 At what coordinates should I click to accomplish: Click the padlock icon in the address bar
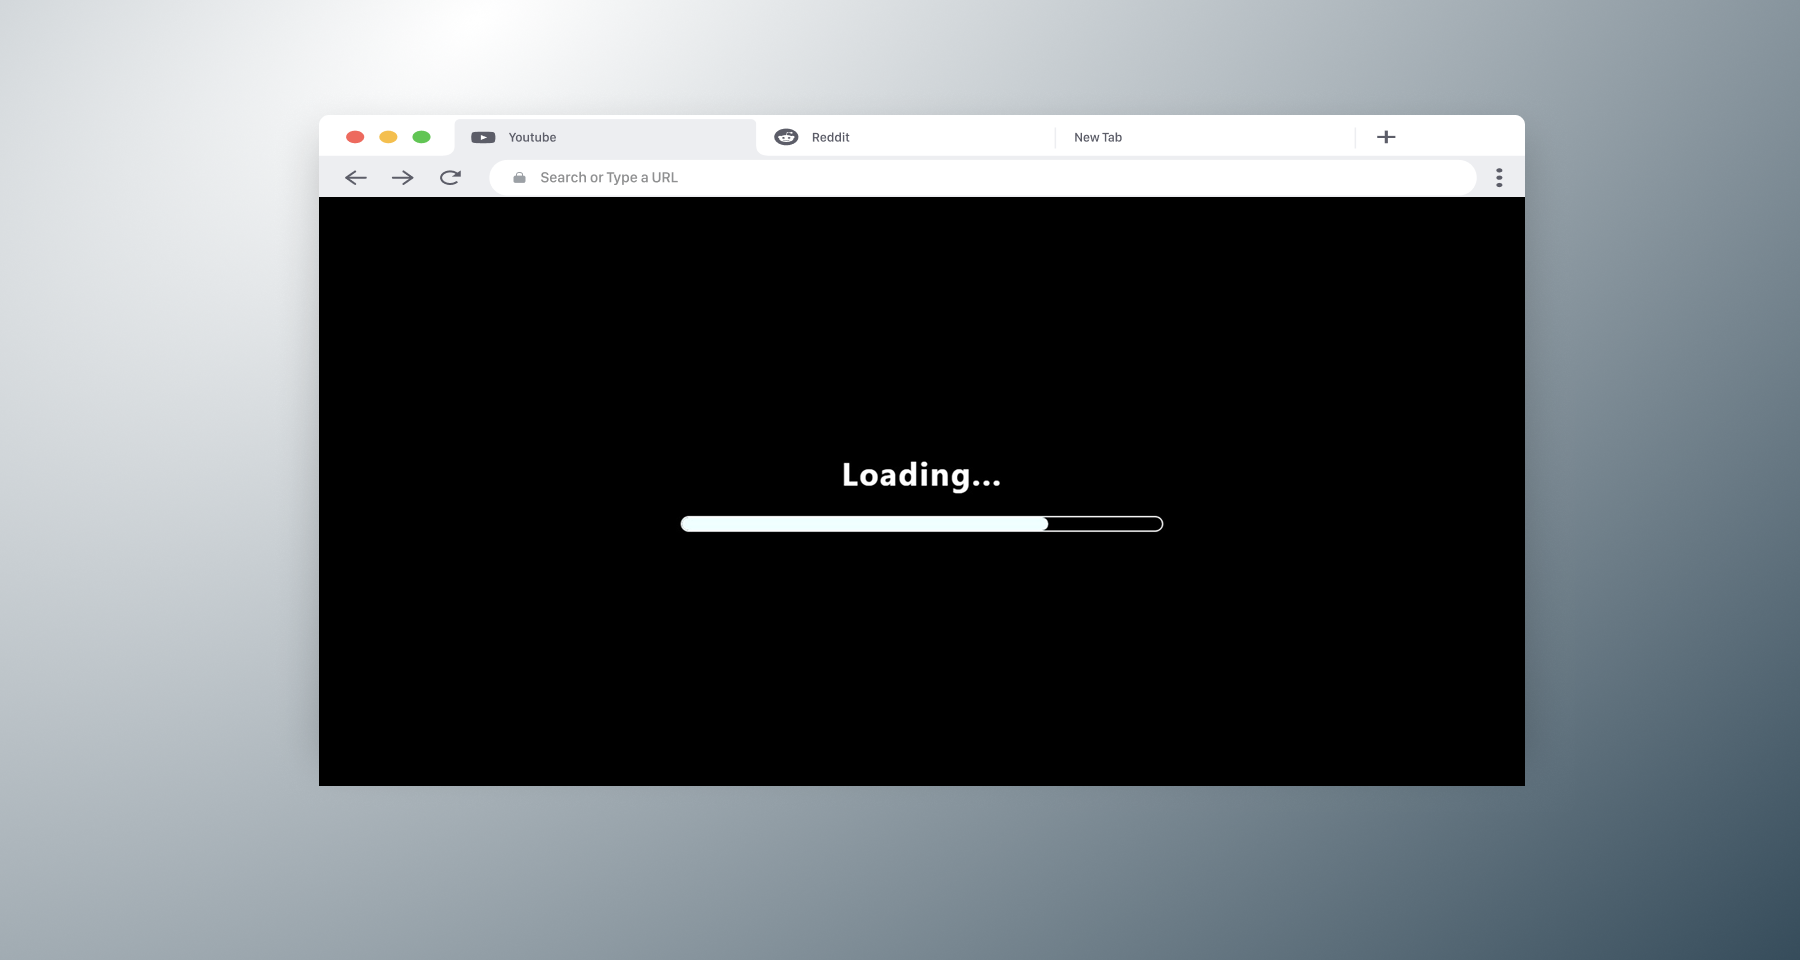[x=518, y=177]
